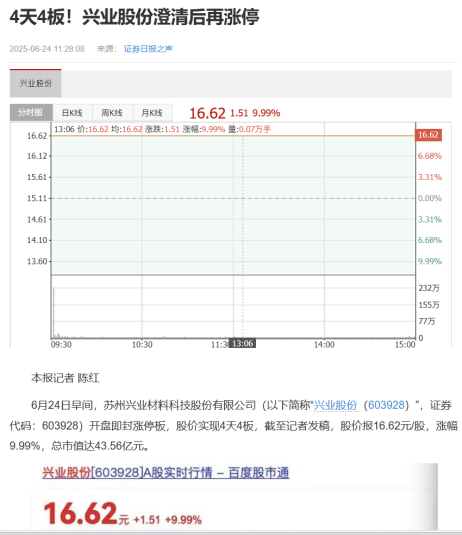This screenshot has width=462, height=535.
Task: Follow the 603928 stock code link
Action: click(386, 405)
